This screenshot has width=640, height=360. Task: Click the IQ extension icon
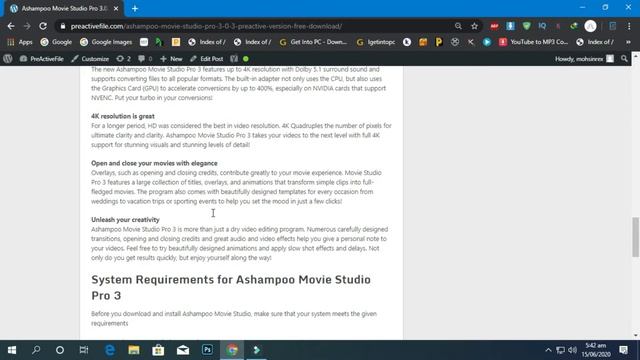pyautogui.click(x=542, y=26)
